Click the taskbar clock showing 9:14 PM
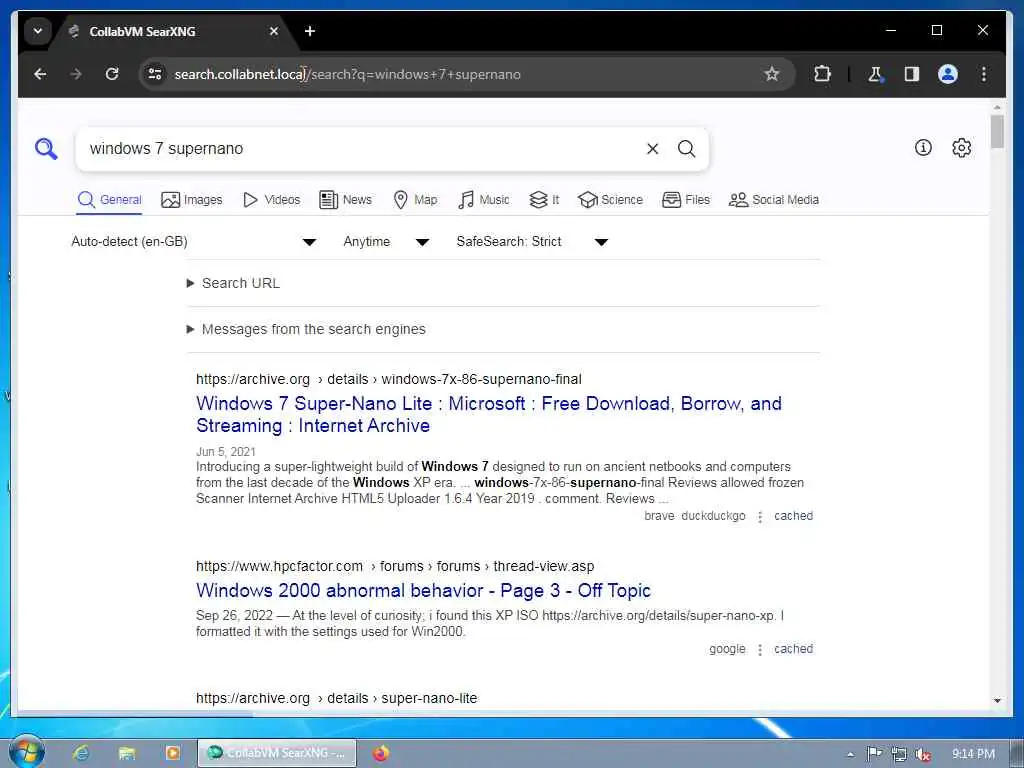1024x768 pixels. click(973, 754)
